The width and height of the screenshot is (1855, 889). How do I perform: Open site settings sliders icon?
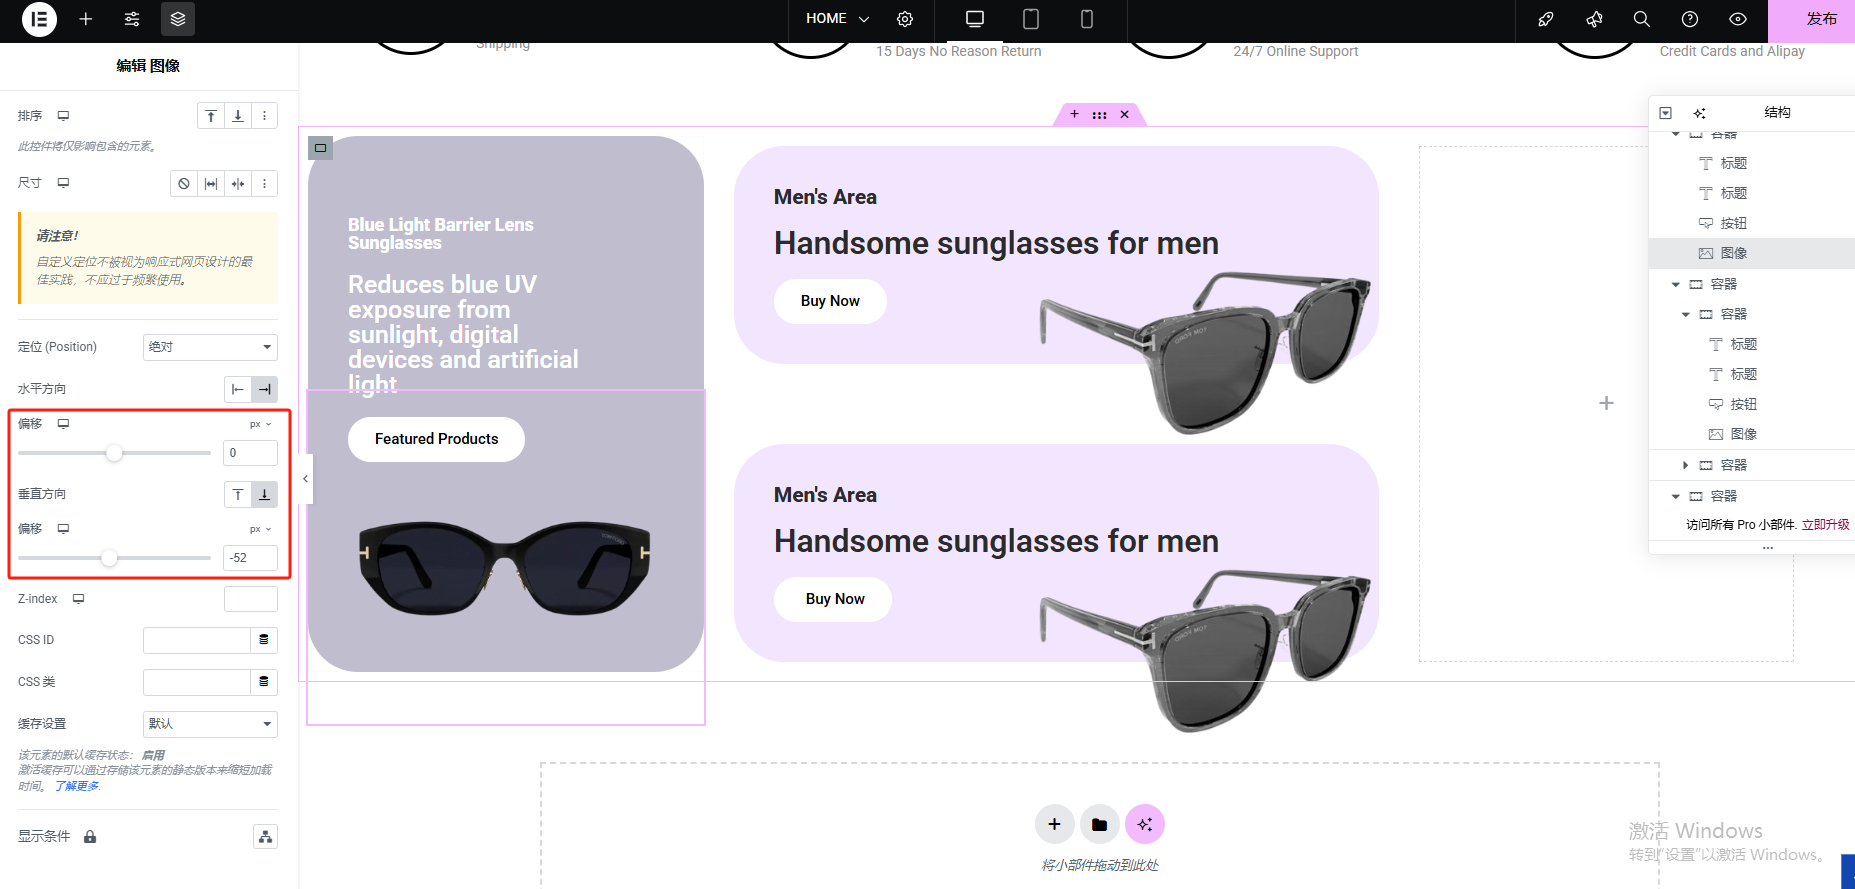(132, 19)
